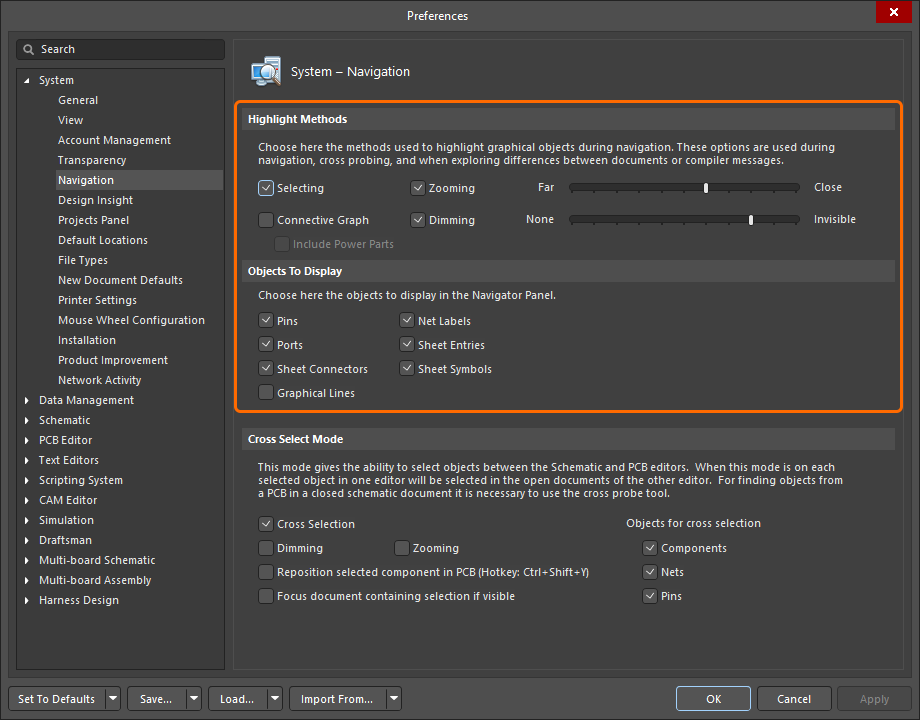This screenshot has height=720, width=920.
Task: Open the Save dropdown arrow
Action: [x=193, y=699]
